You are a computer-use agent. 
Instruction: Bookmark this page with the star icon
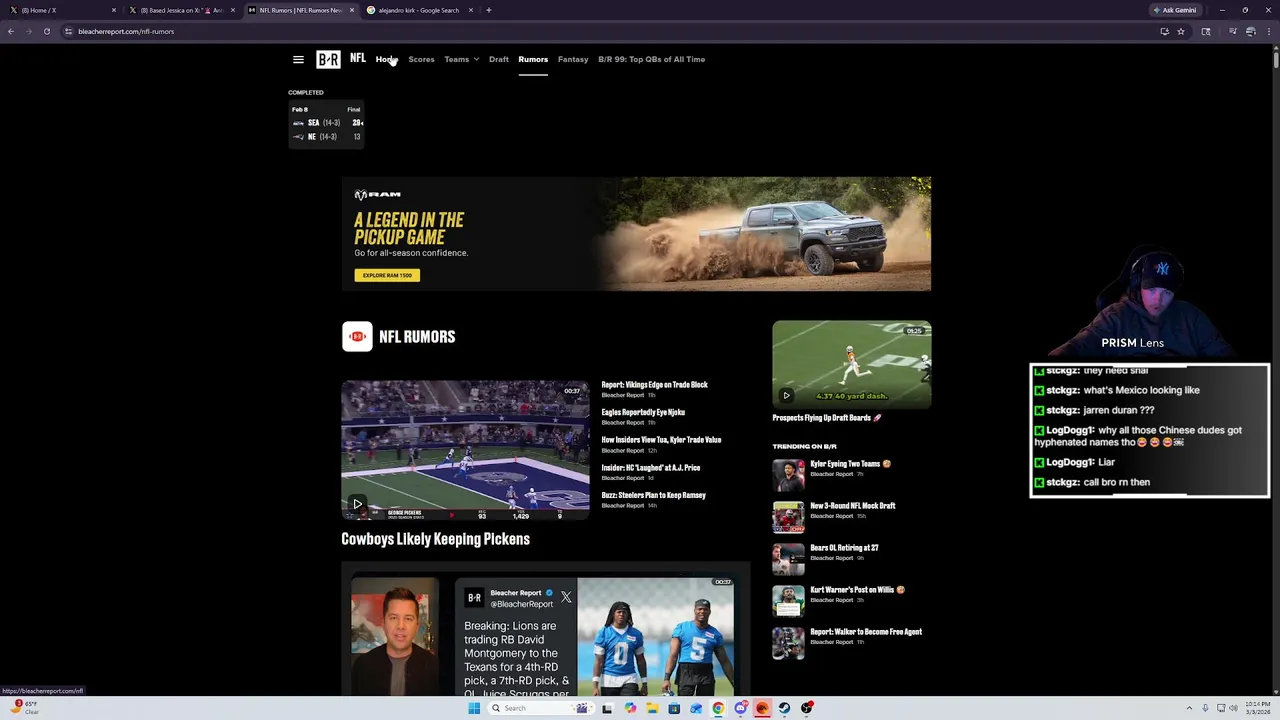(x=1181, y=31)
